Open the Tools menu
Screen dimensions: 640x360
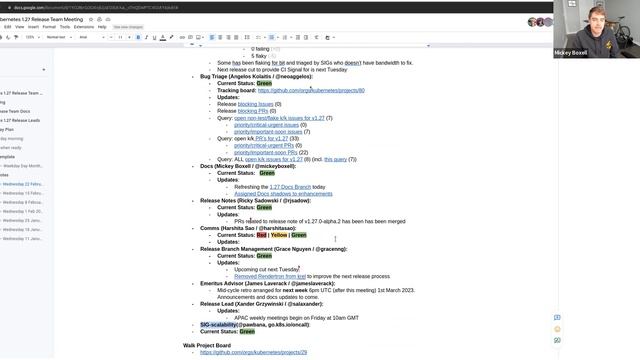tap(65, 27)
